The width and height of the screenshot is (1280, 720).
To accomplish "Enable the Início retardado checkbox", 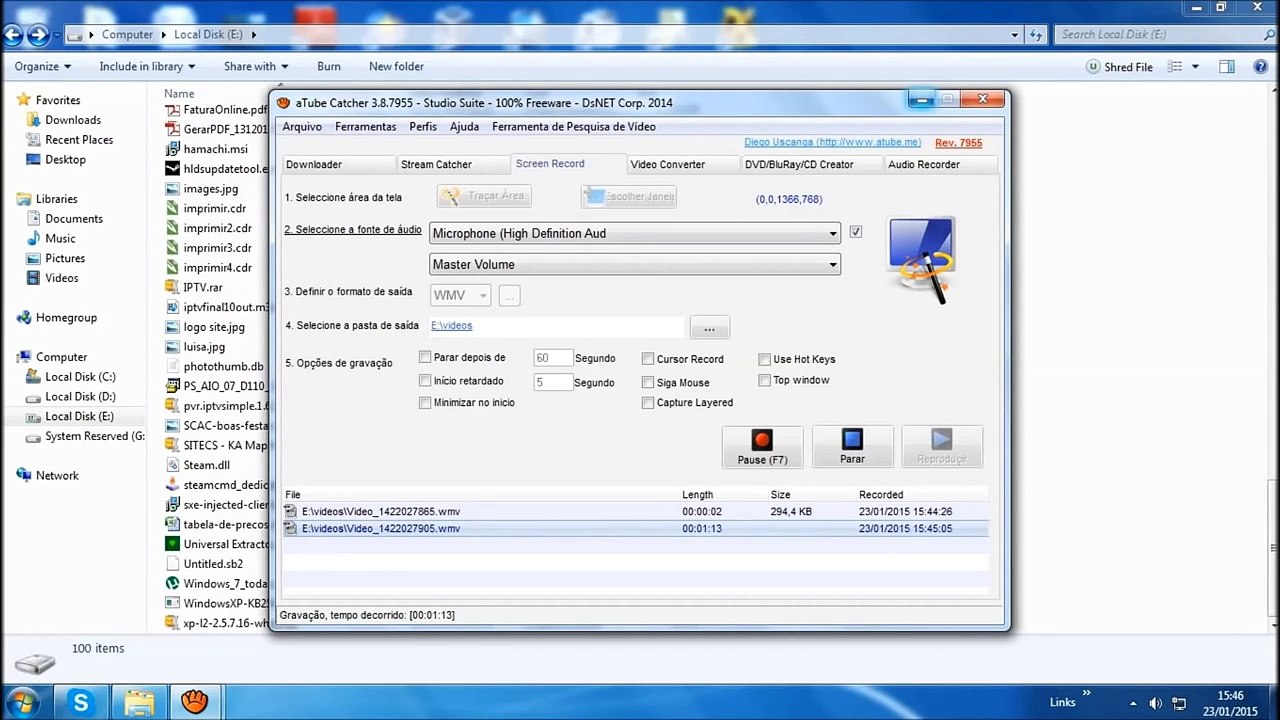I will (x=425, y=381).
